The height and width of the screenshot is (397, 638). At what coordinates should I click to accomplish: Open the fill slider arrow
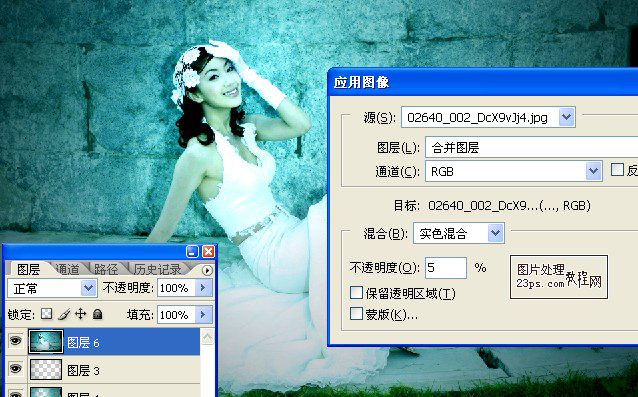pos(203,314)
